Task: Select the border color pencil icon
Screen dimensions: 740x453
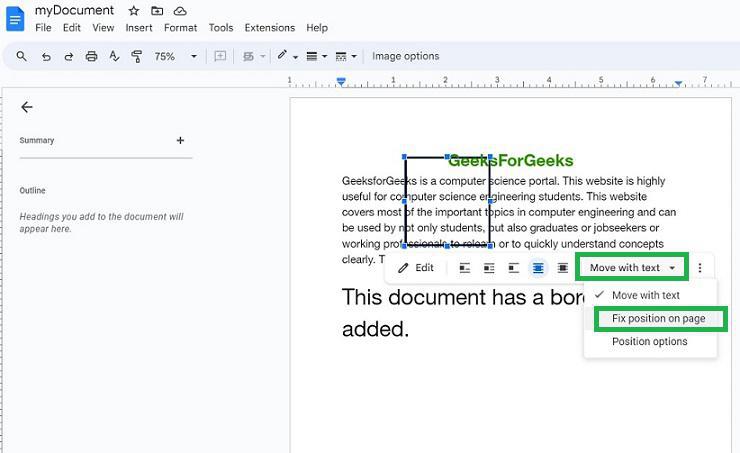Action: pyautogui.click(x=282, y=56)
